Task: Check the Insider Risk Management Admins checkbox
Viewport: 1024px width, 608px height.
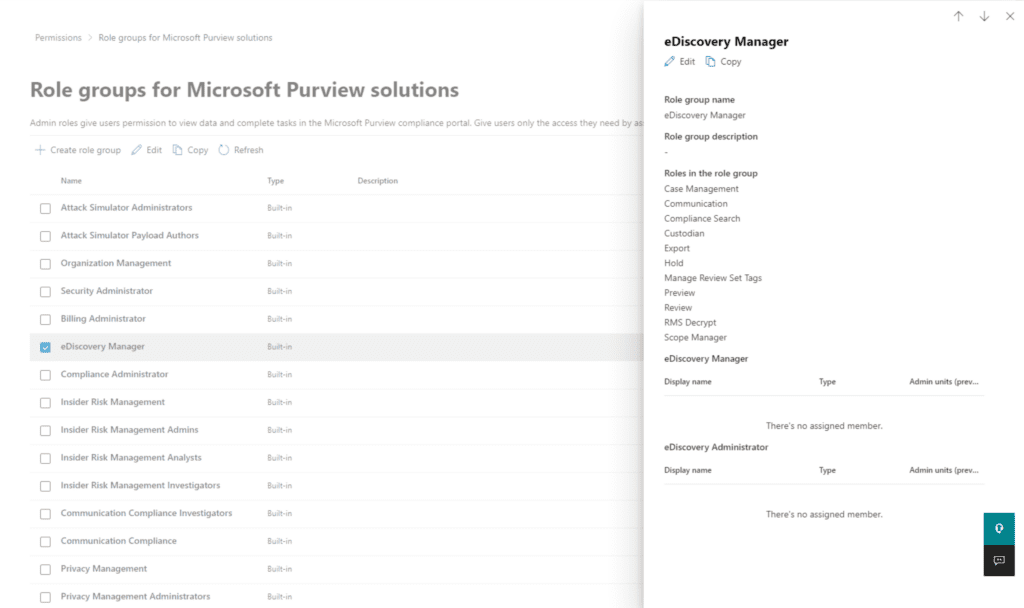Action: click(x=45, y=430)
